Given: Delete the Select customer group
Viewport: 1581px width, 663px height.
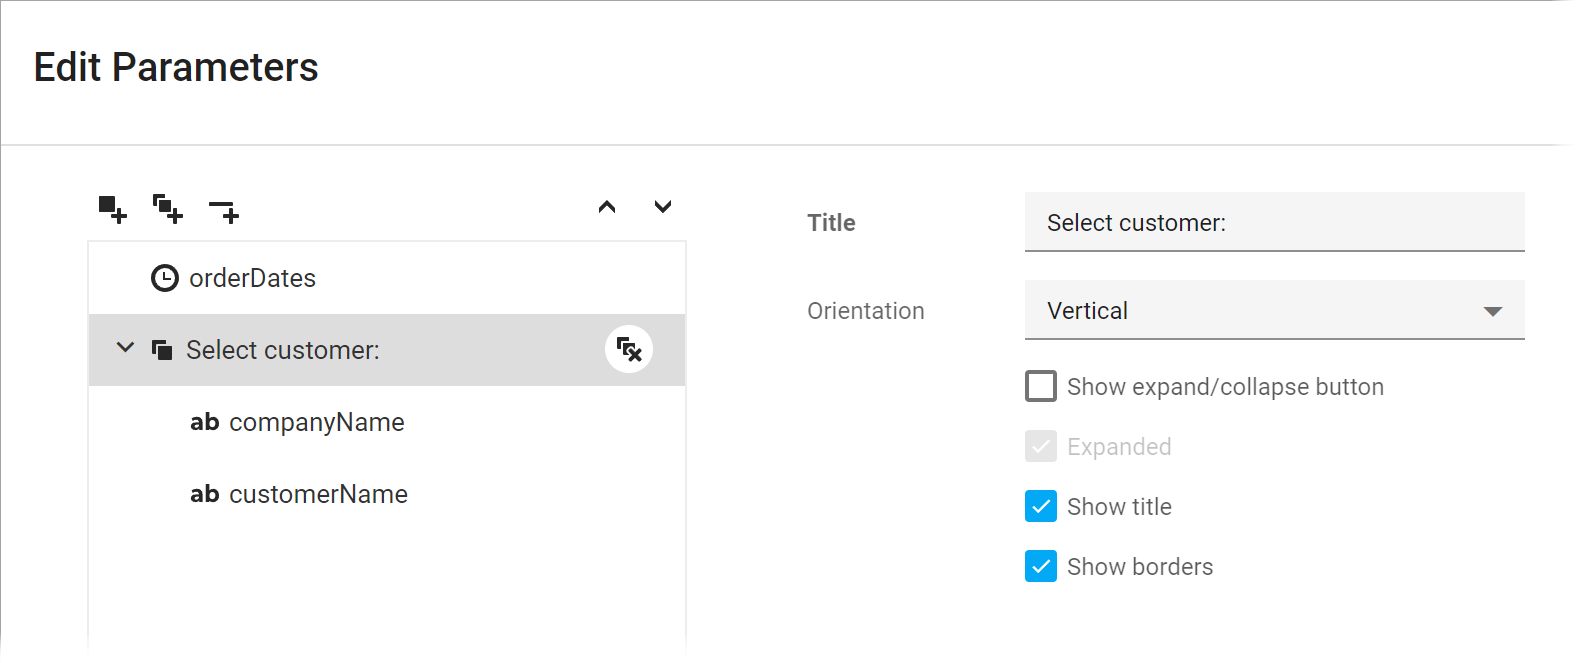Looking at the screenshot, I should coord(629,349).
